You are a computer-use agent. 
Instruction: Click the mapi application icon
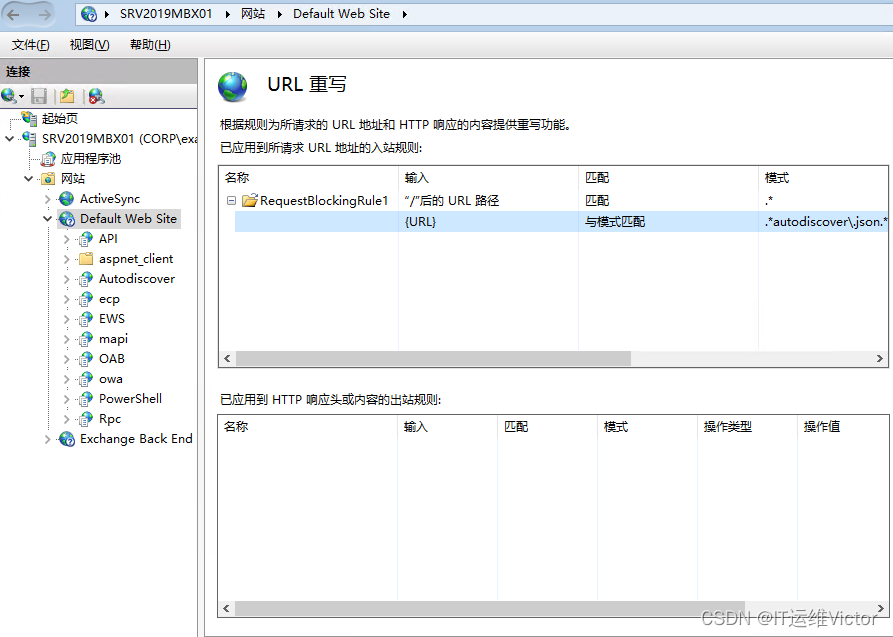click(85, 339)
